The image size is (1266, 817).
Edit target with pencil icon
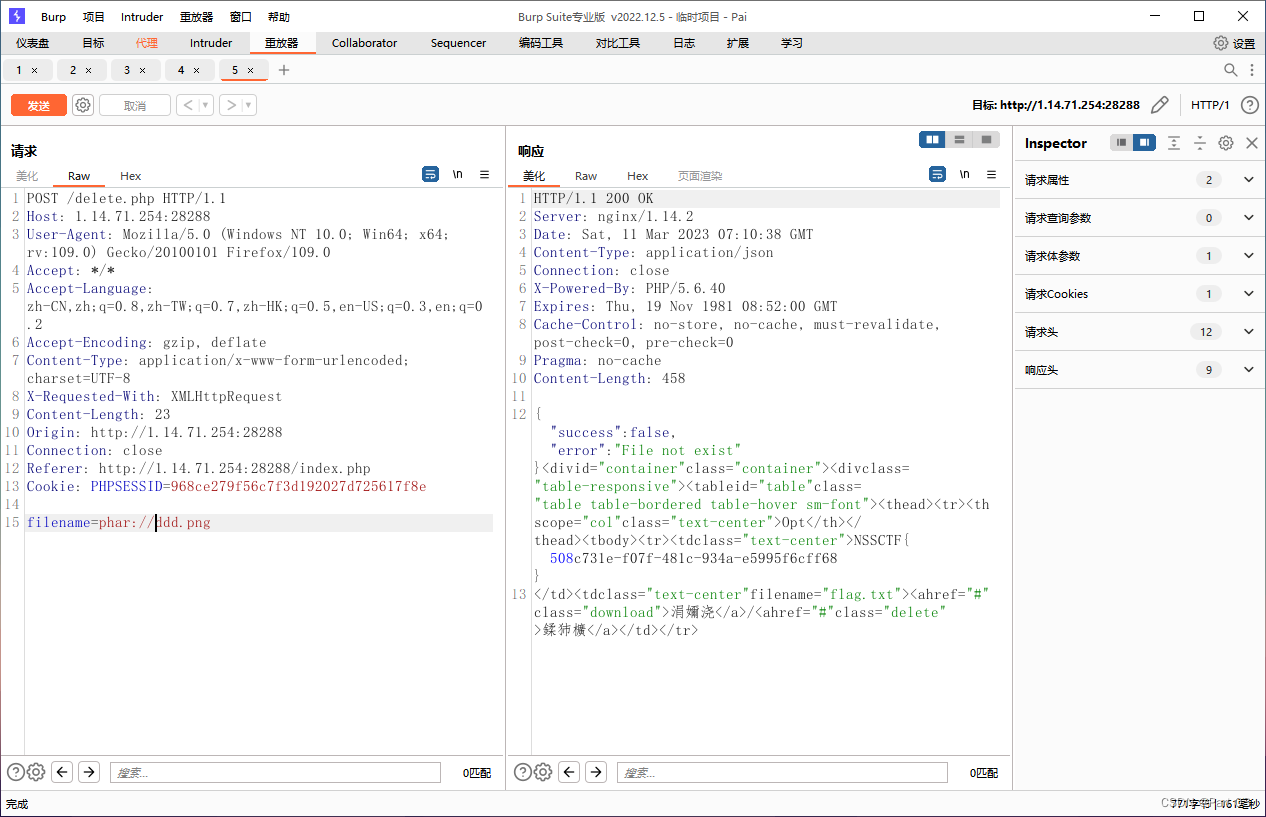pyautogui.click(x=1160, y=105)
